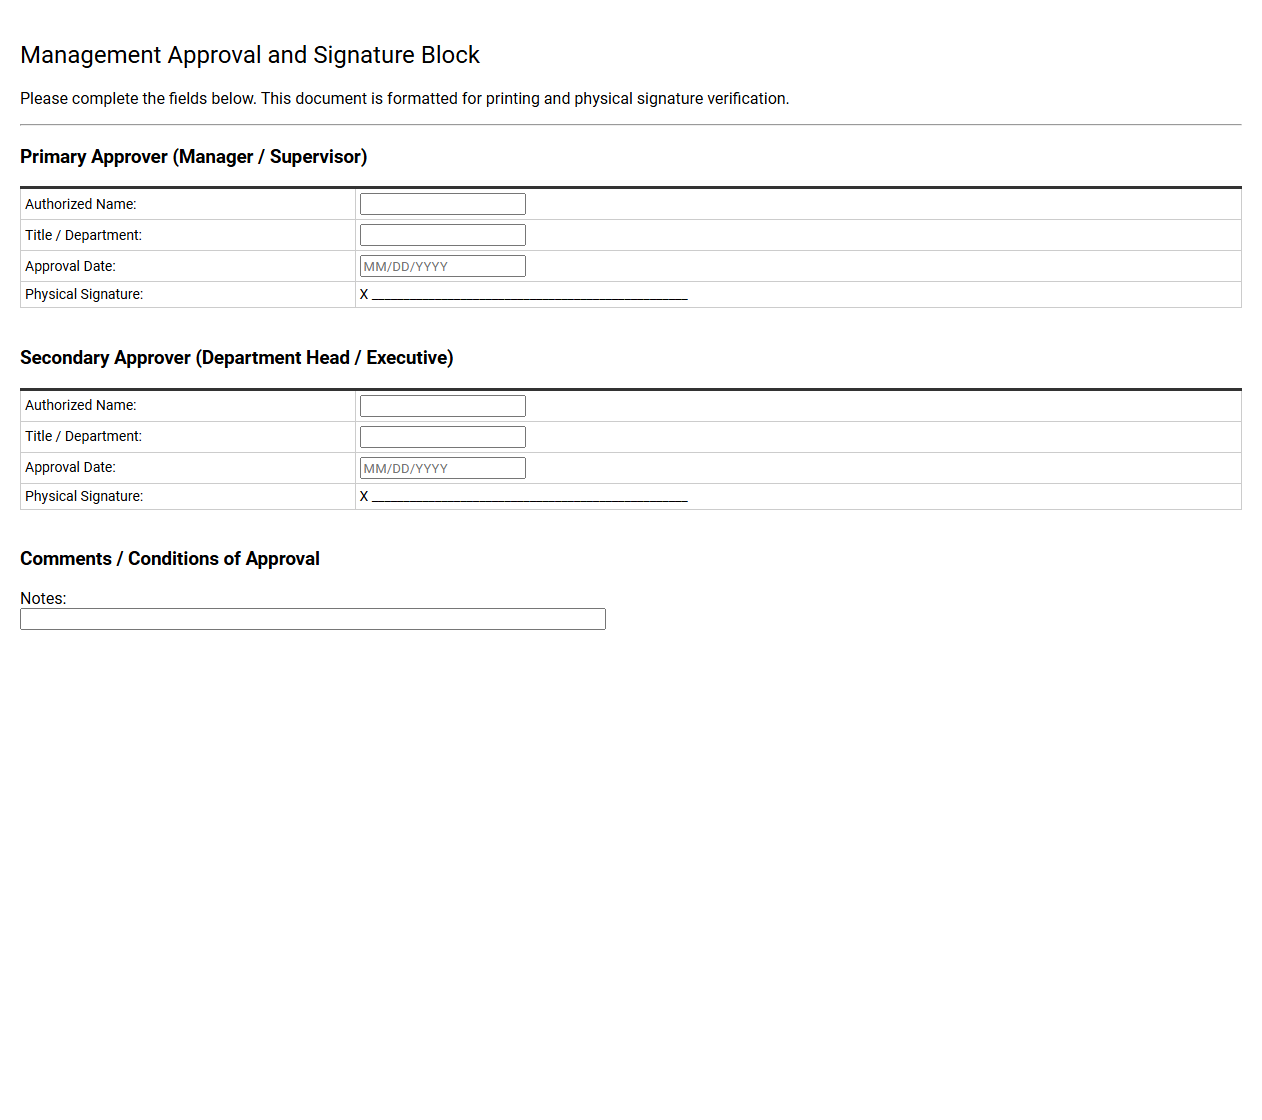The width and height of the screenshot is (1262, 1120).
Task: Click the Notes input field
Action: click(x=313, y=619)
